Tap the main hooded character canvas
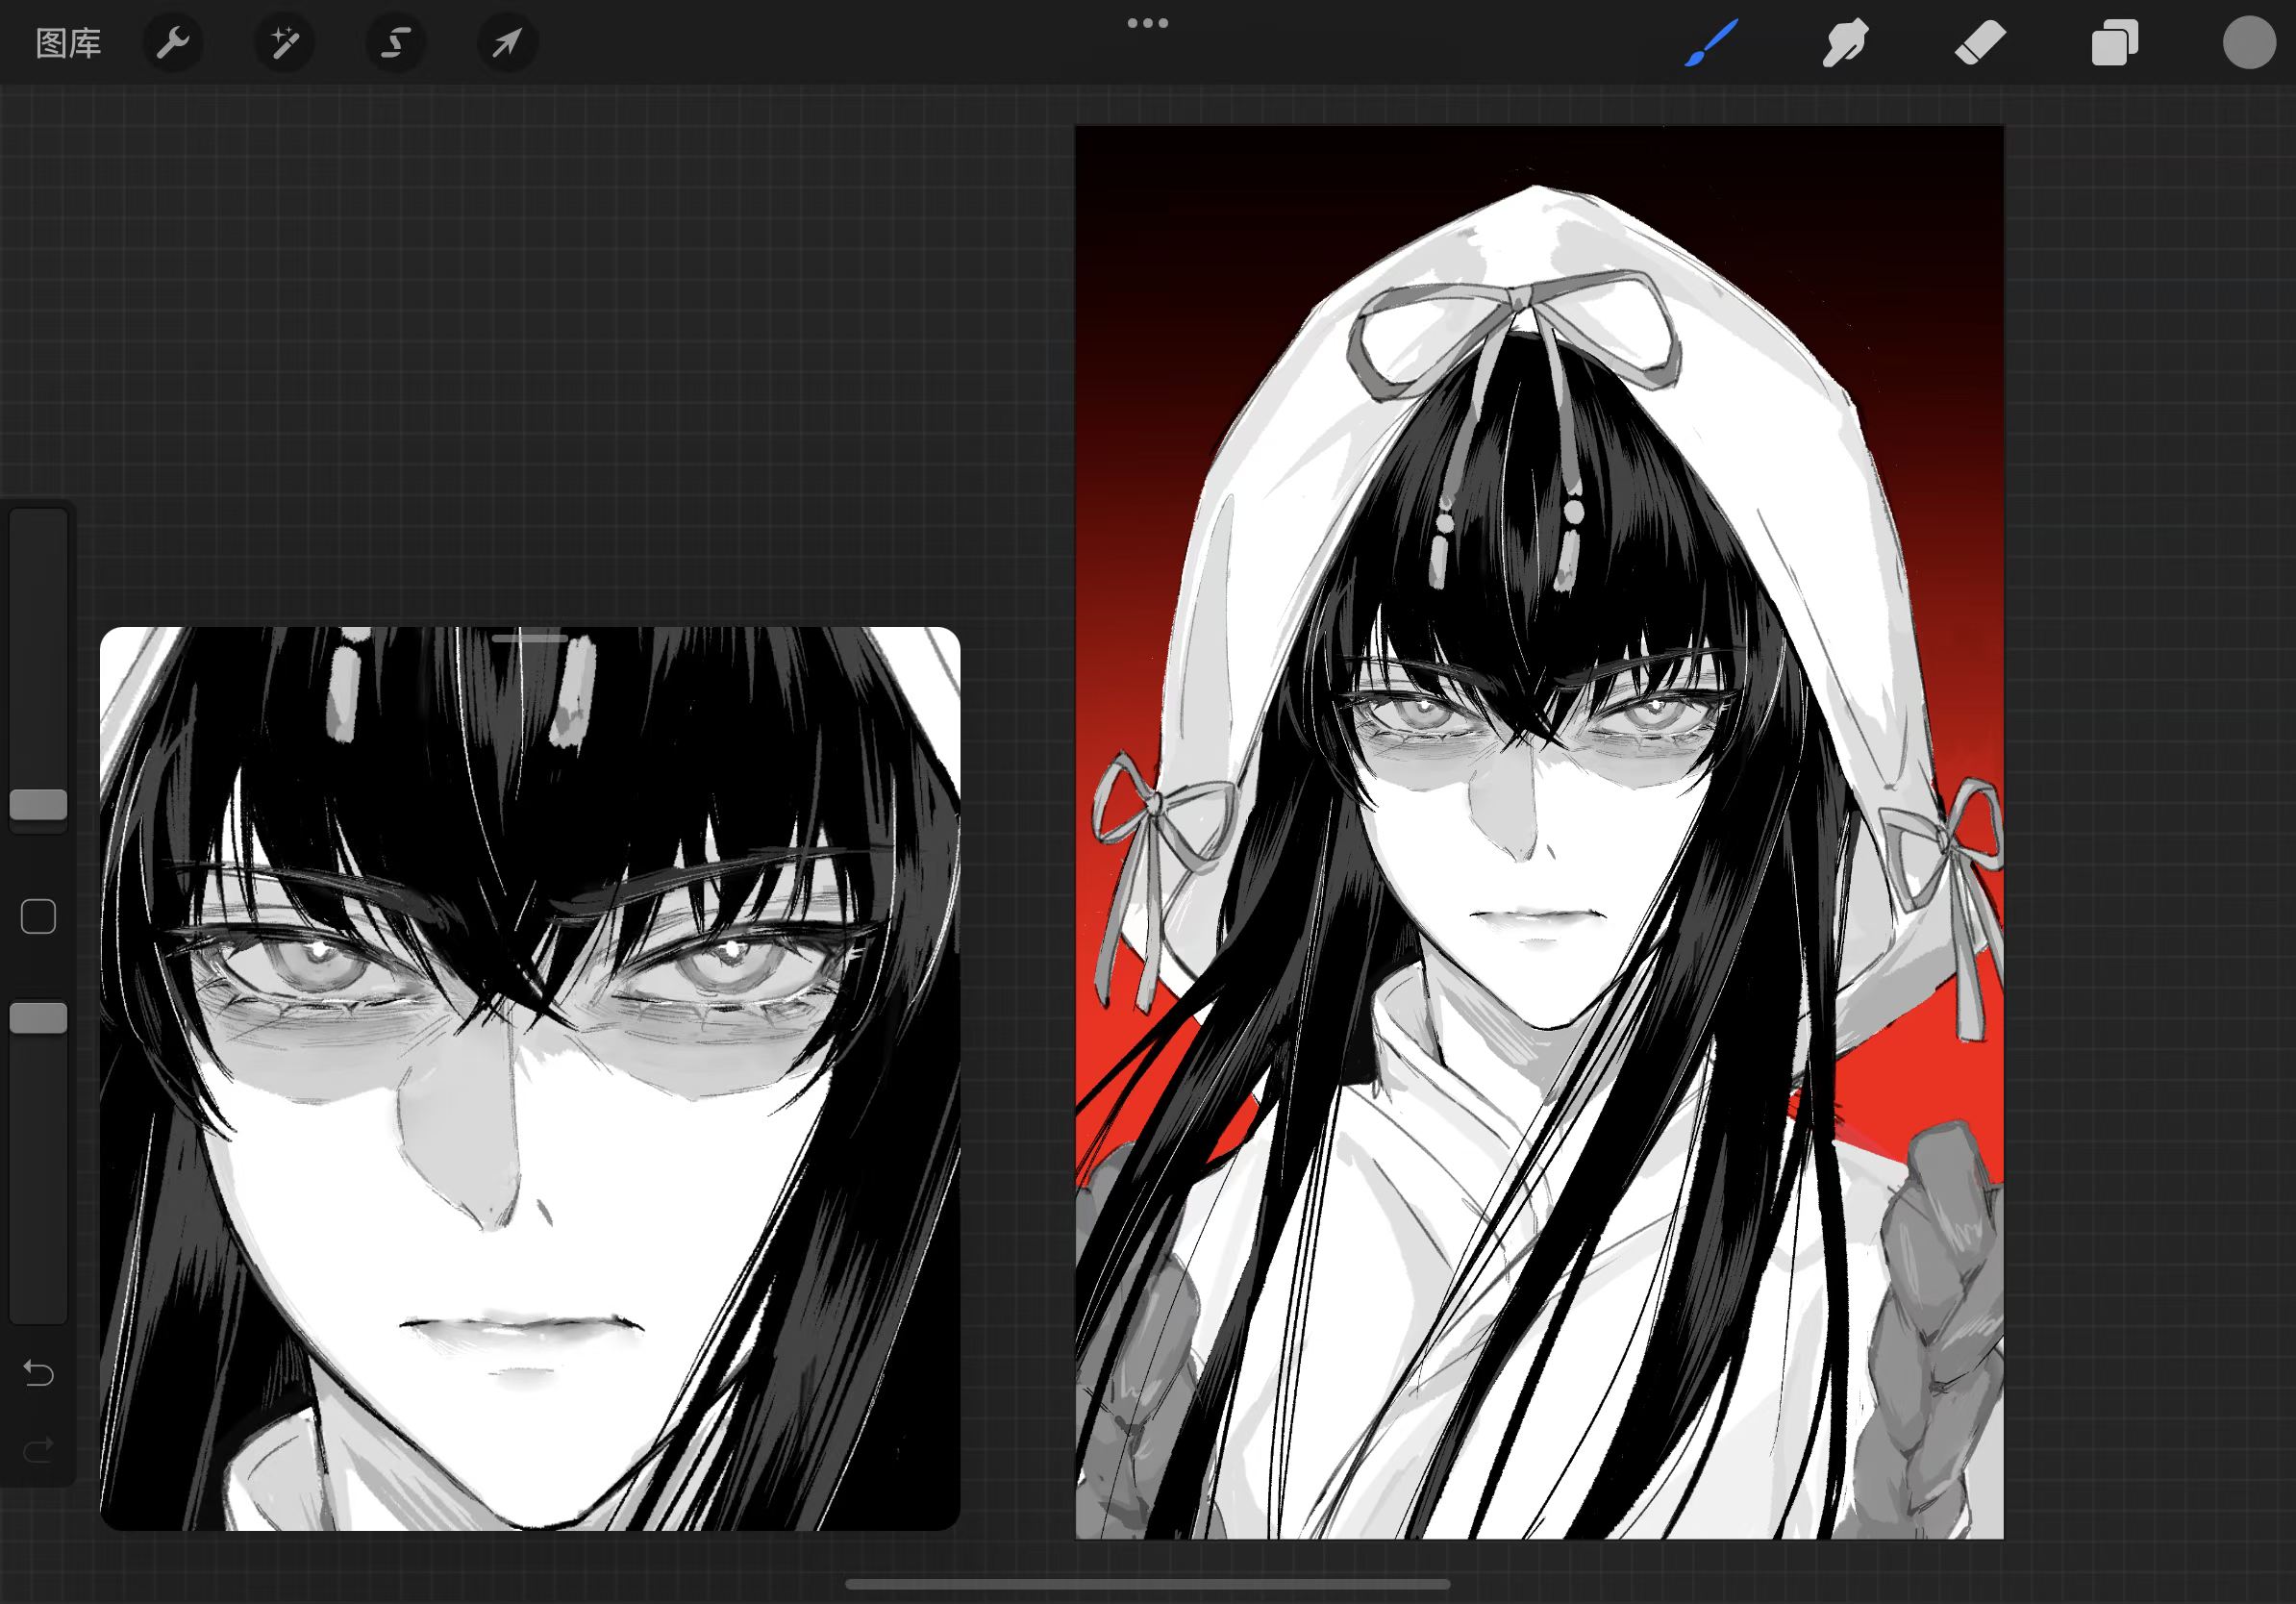2296x1604 pixels. 1538,830
